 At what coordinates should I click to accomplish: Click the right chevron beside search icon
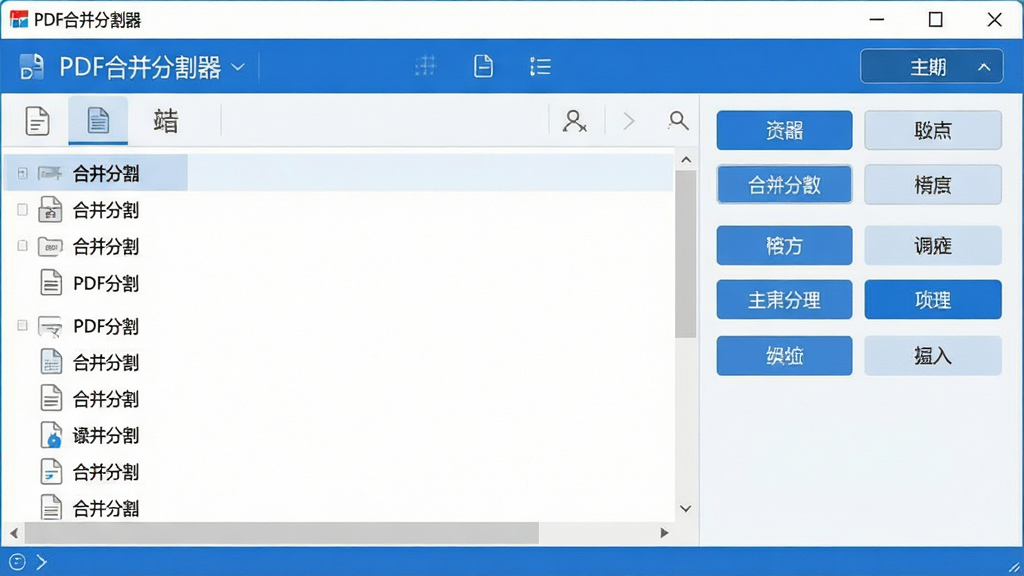tap(629, 121)
